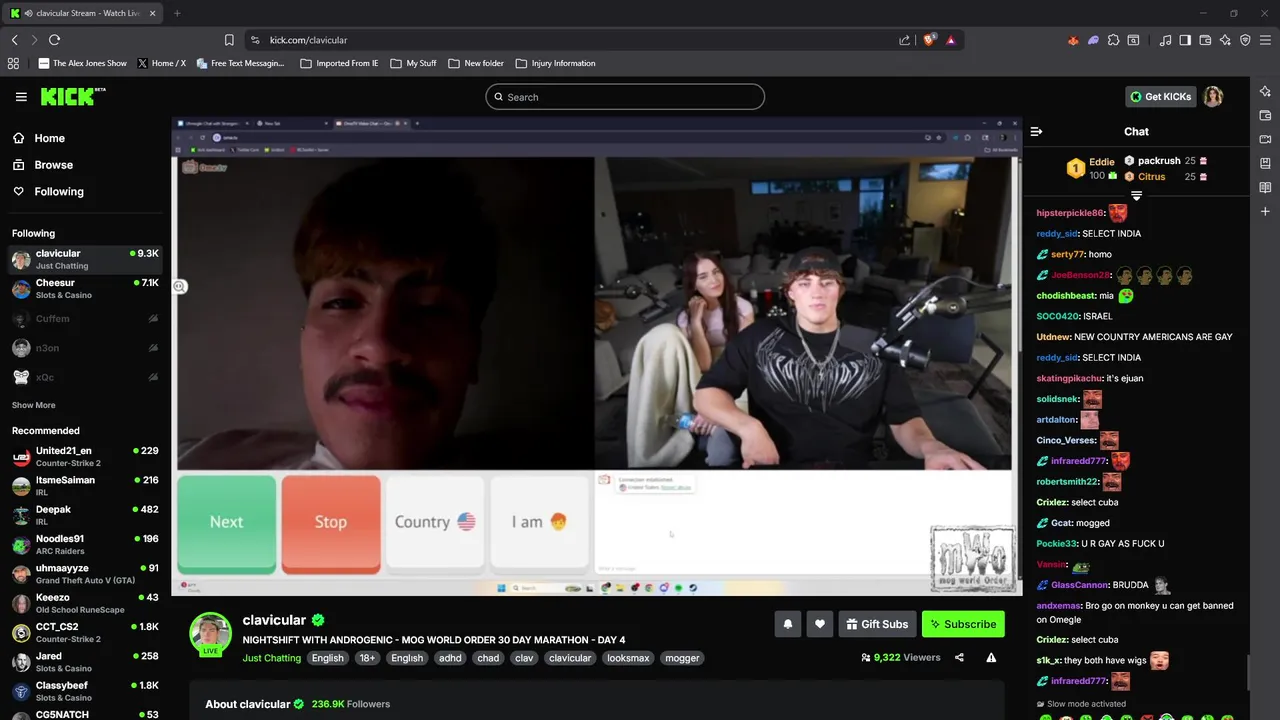
Task: Open ItsmeSaiman recommended channel
Action: pyautogui.click(x=85, y=486)
